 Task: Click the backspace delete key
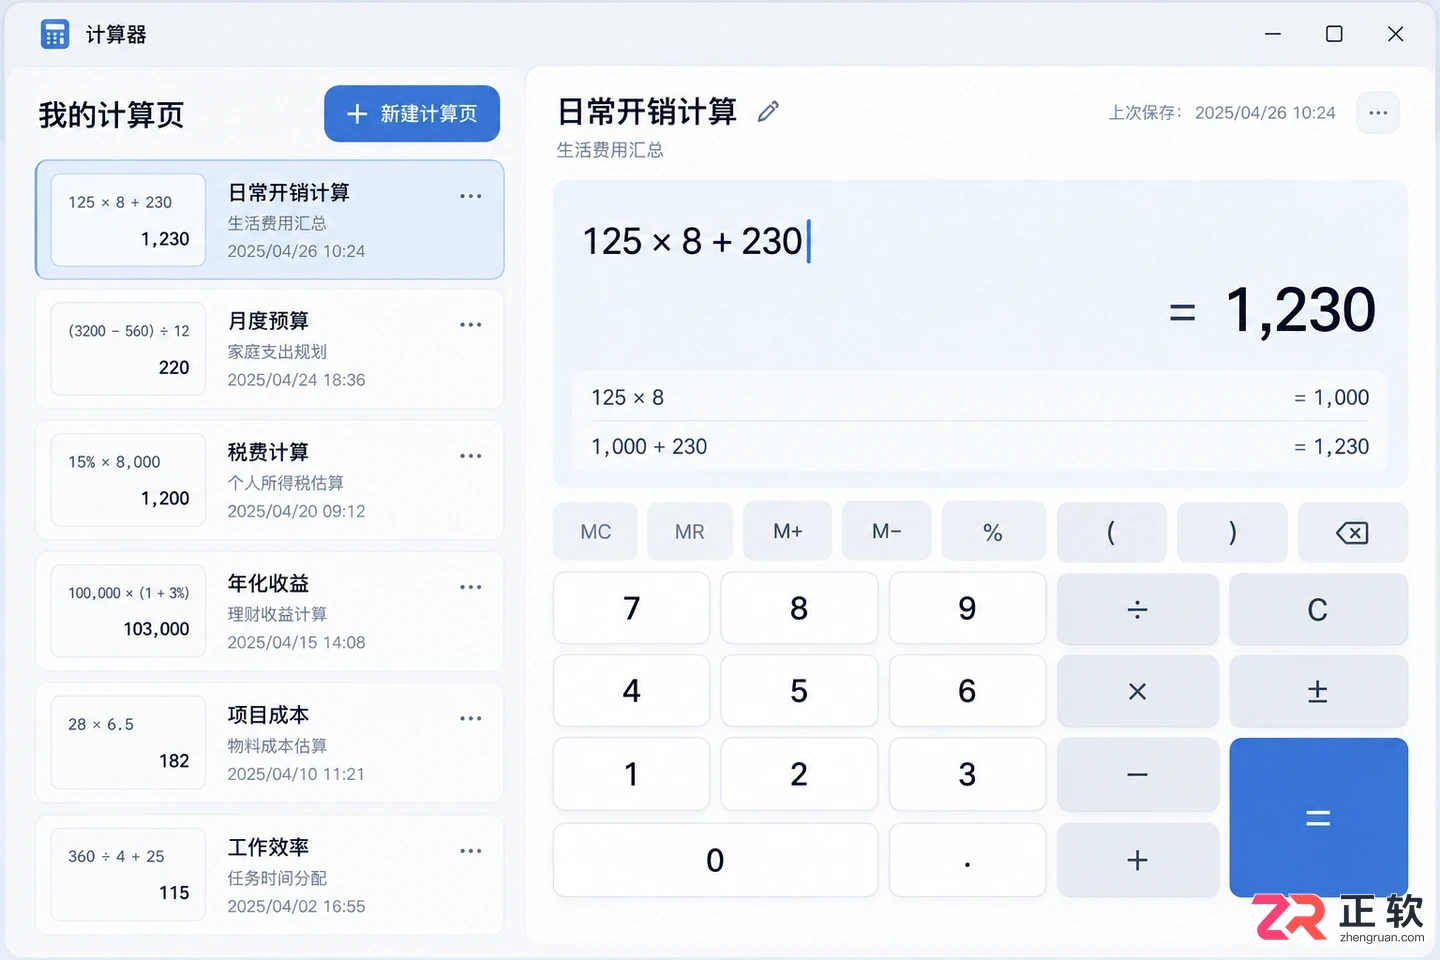[x=1352, y=532]
